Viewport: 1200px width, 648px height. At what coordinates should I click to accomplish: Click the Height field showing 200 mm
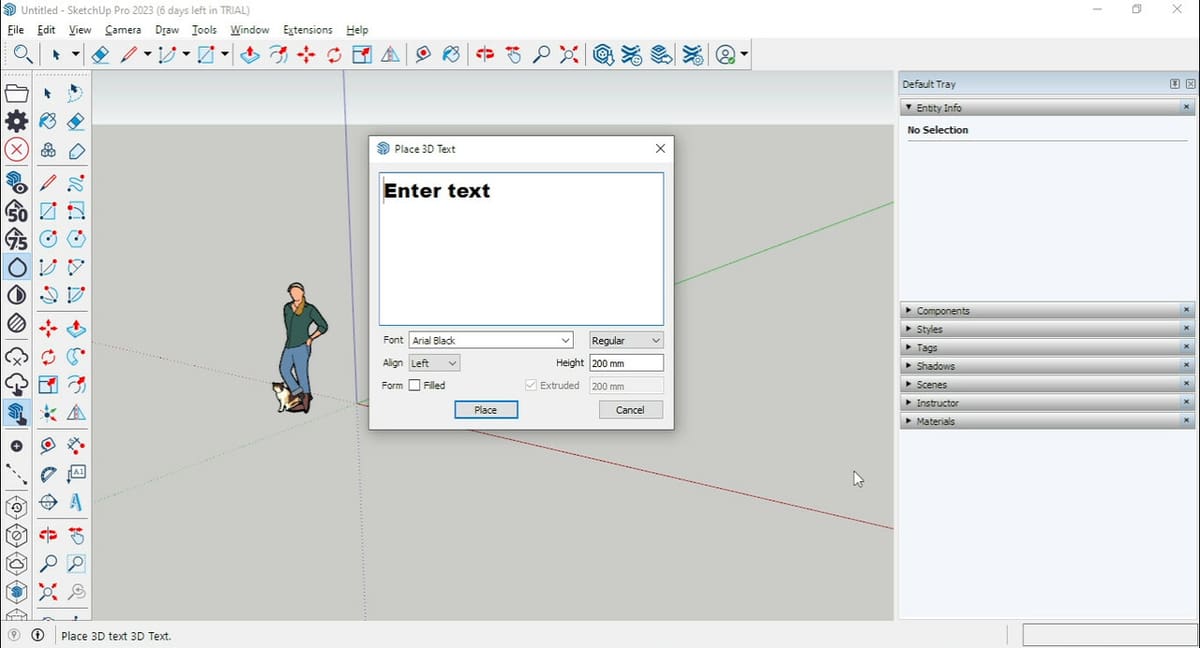626,363
